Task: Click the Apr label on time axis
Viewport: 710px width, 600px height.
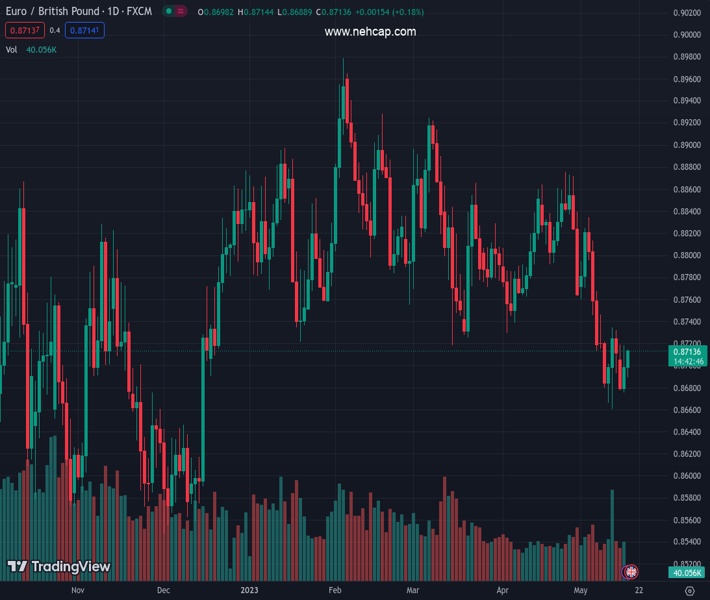Action: (502, 590)
